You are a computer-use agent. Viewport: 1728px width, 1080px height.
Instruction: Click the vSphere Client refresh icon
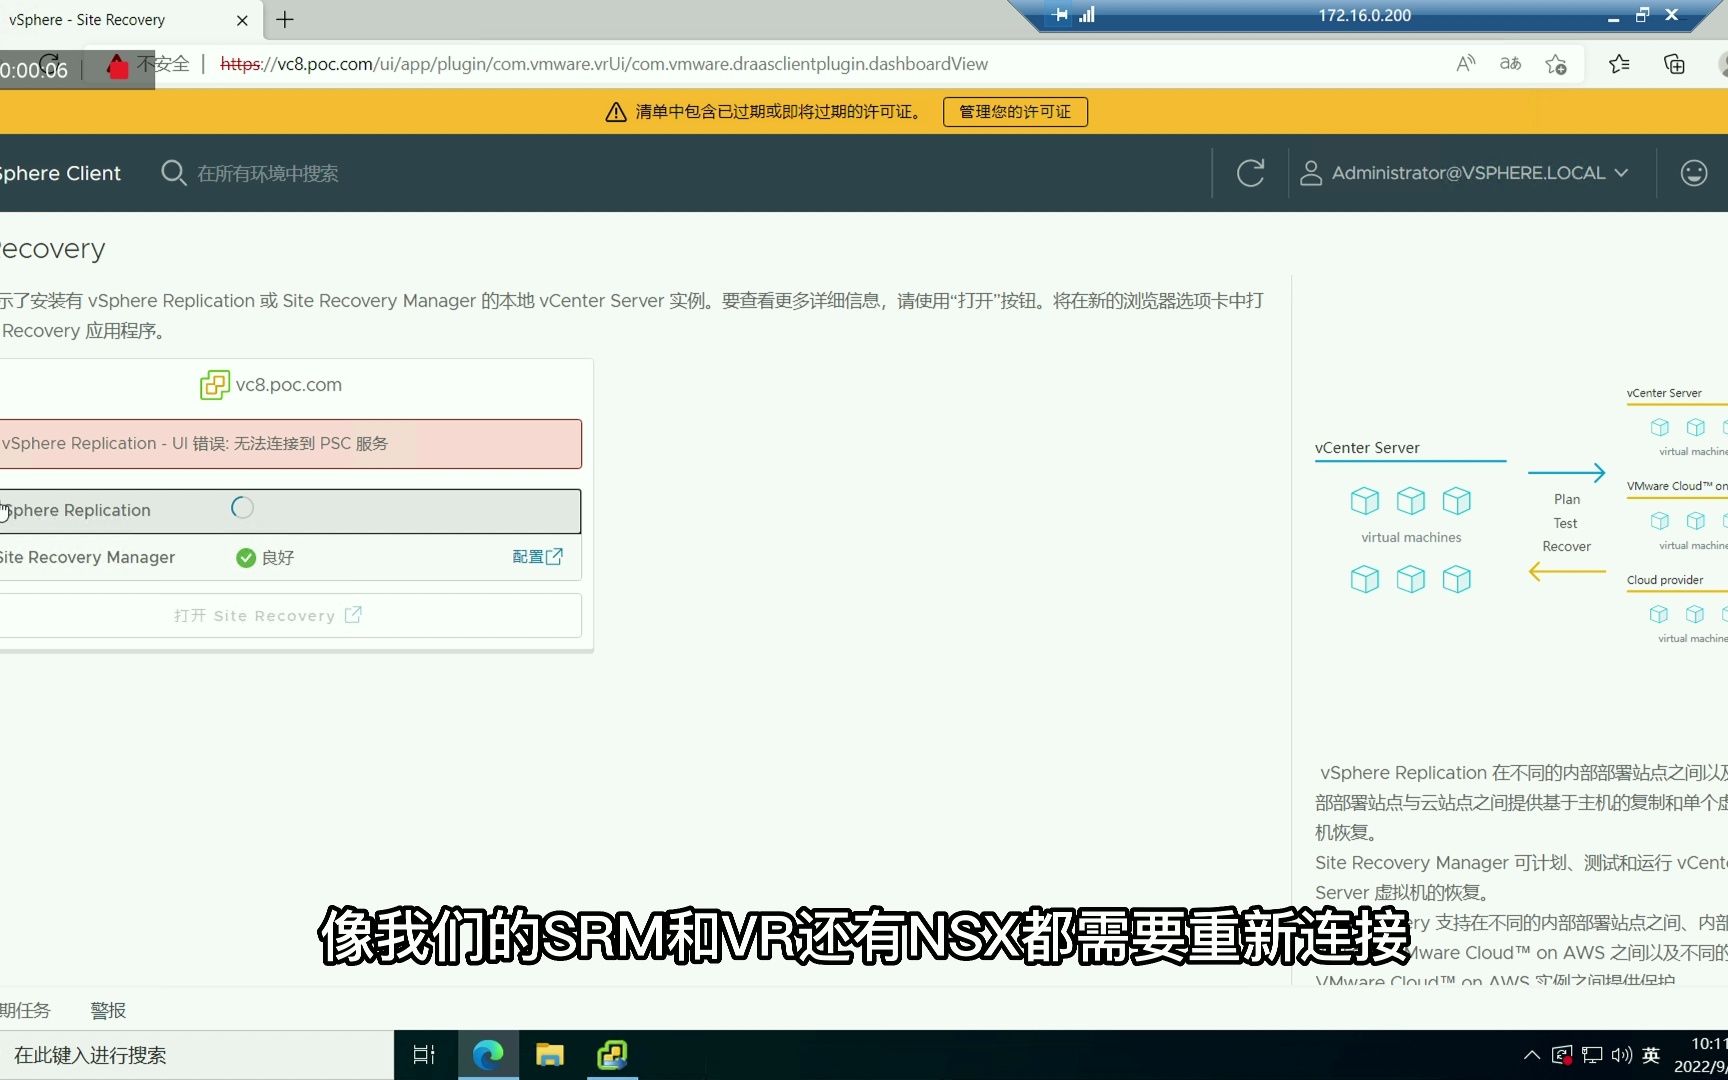click(1250, 173)
